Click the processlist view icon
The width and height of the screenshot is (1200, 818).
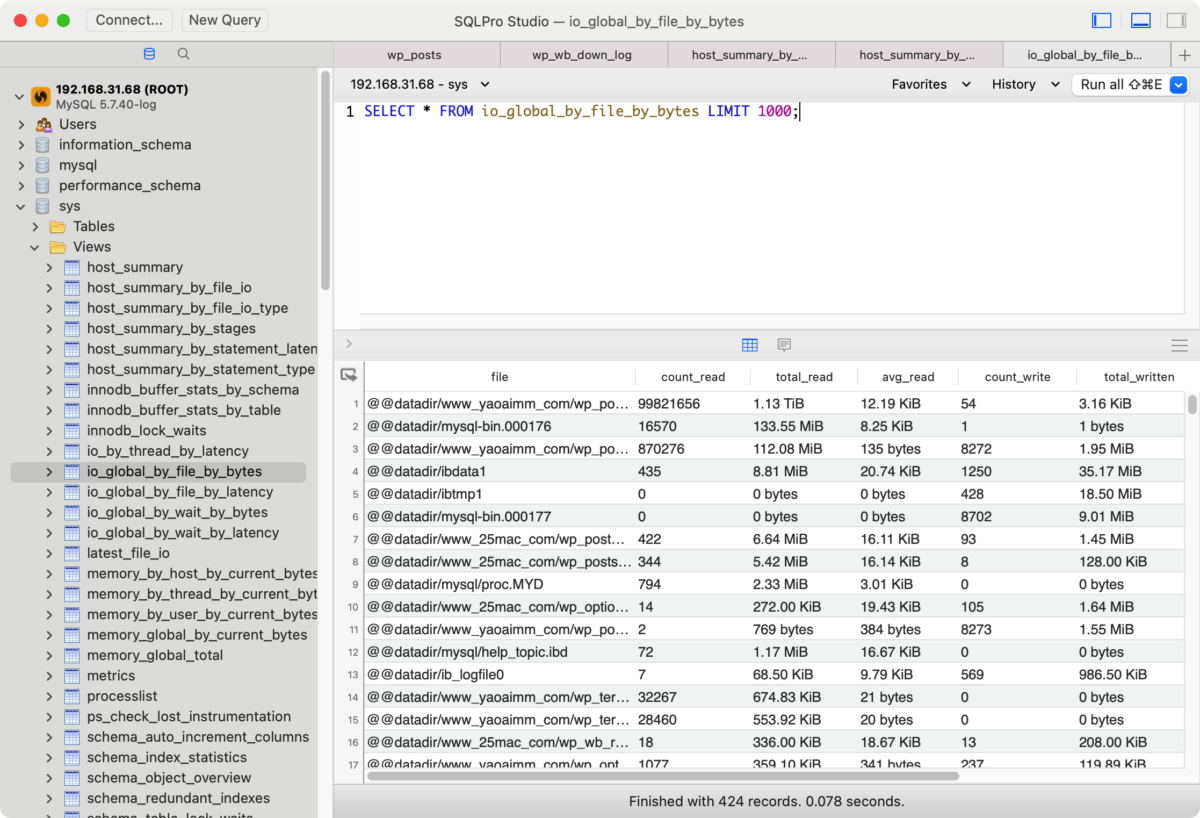(x=72, y=696)
